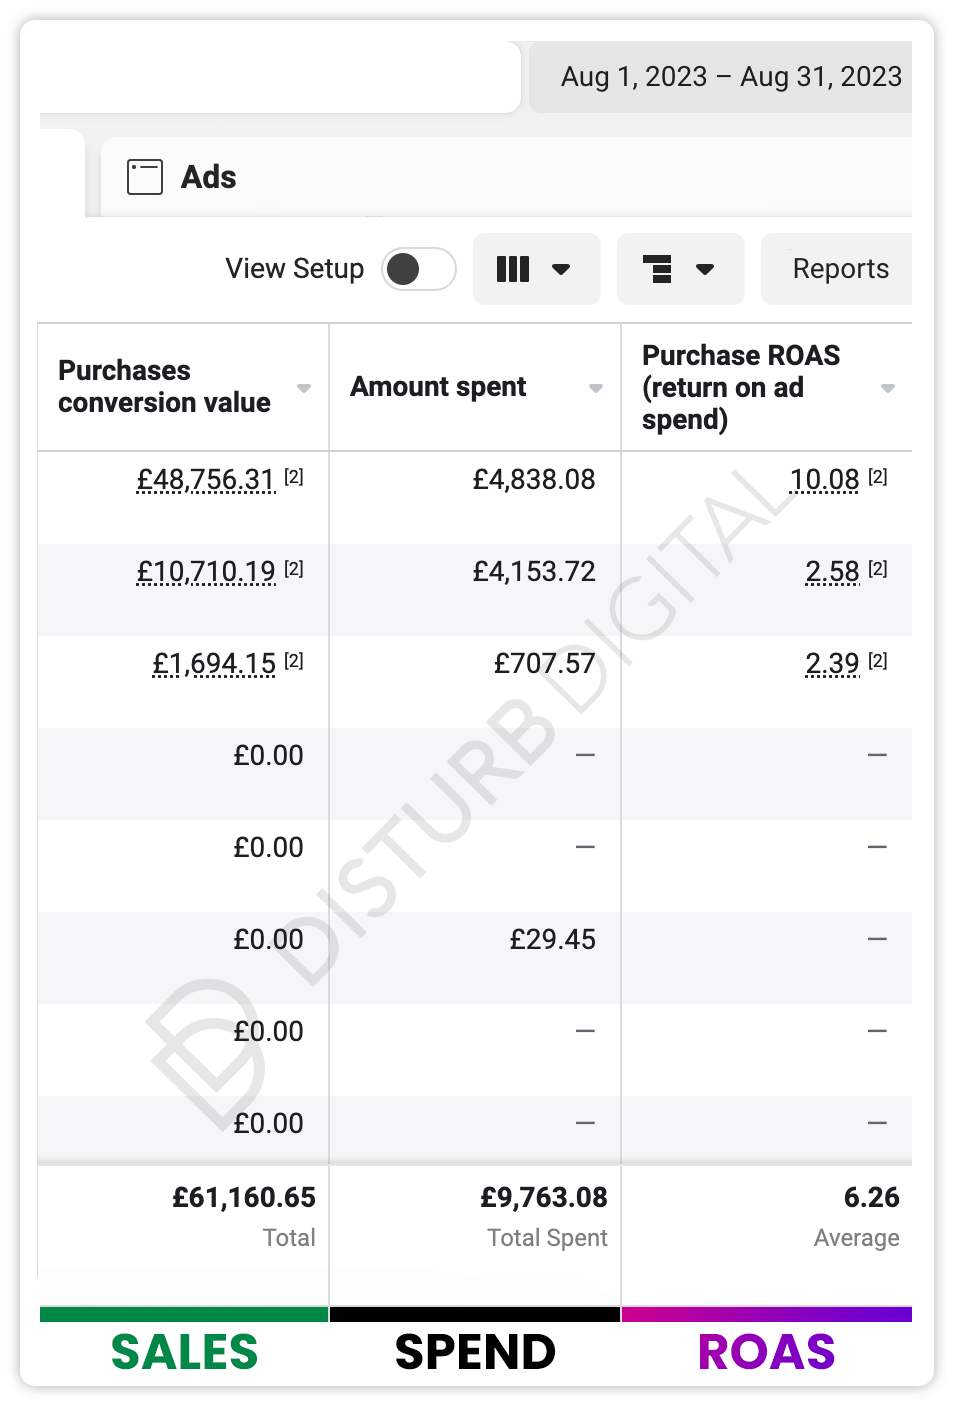
Task: Click footnote [2] beside 10.08 ROAS
Action: [x=878, y=477]
